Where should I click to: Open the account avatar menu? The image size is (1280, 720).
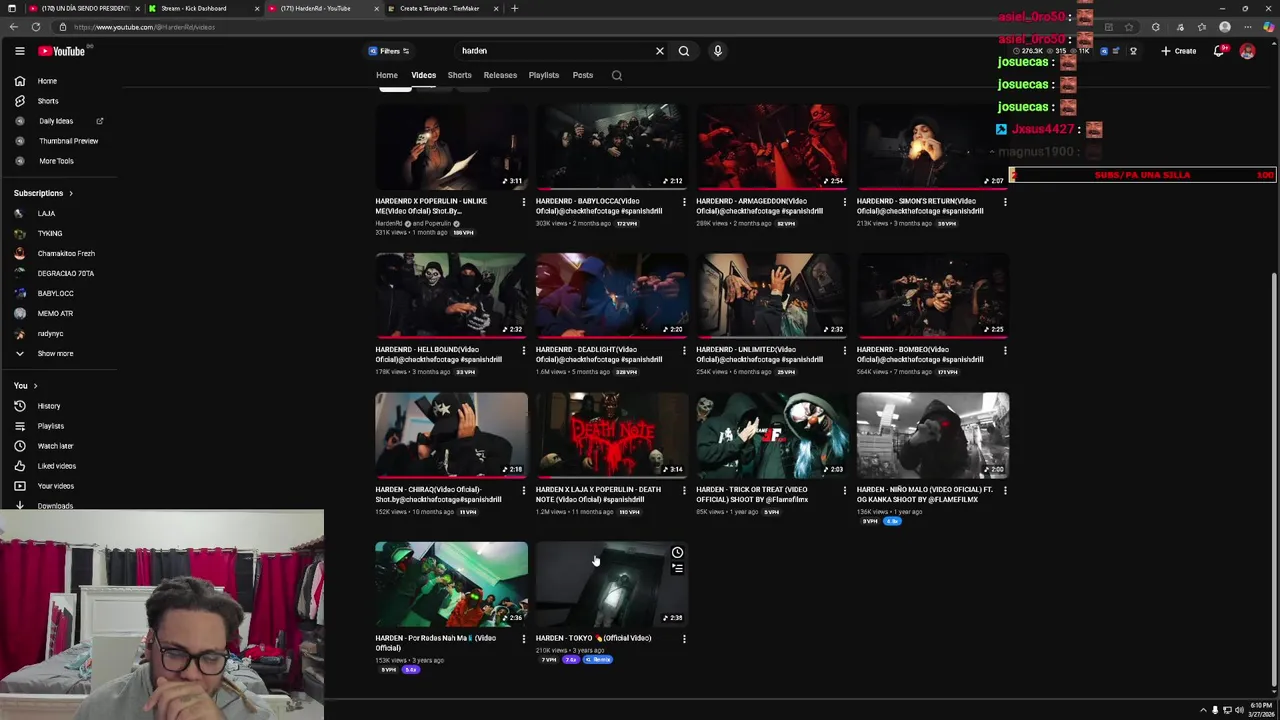click(1247, 51)
